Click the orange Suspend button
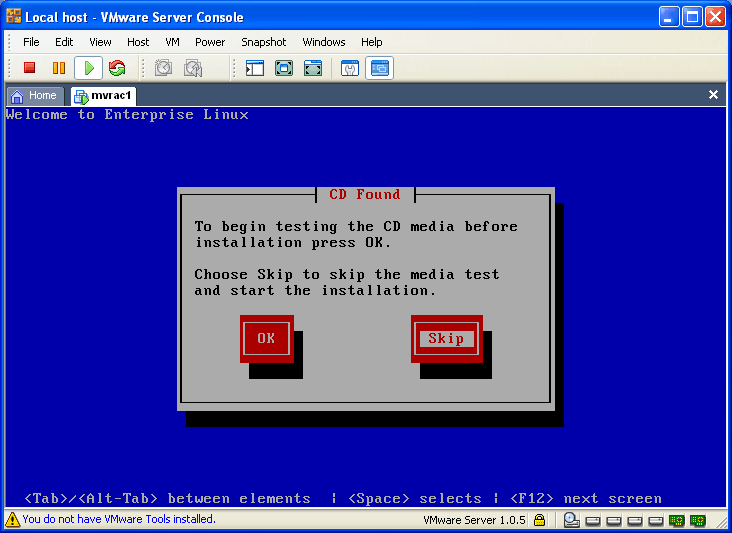This screenshot has height=533, width=732. [59, 68]
